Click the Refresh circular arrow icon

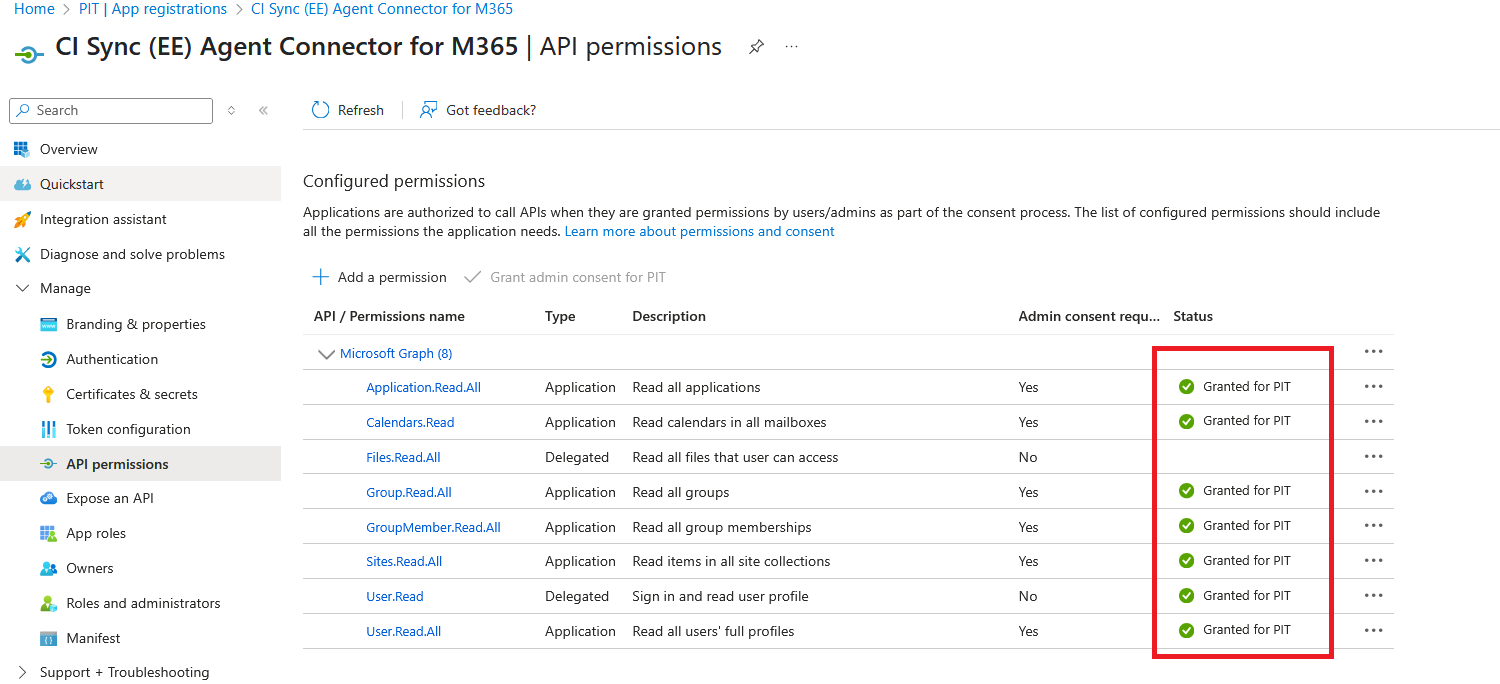[320, 110]
